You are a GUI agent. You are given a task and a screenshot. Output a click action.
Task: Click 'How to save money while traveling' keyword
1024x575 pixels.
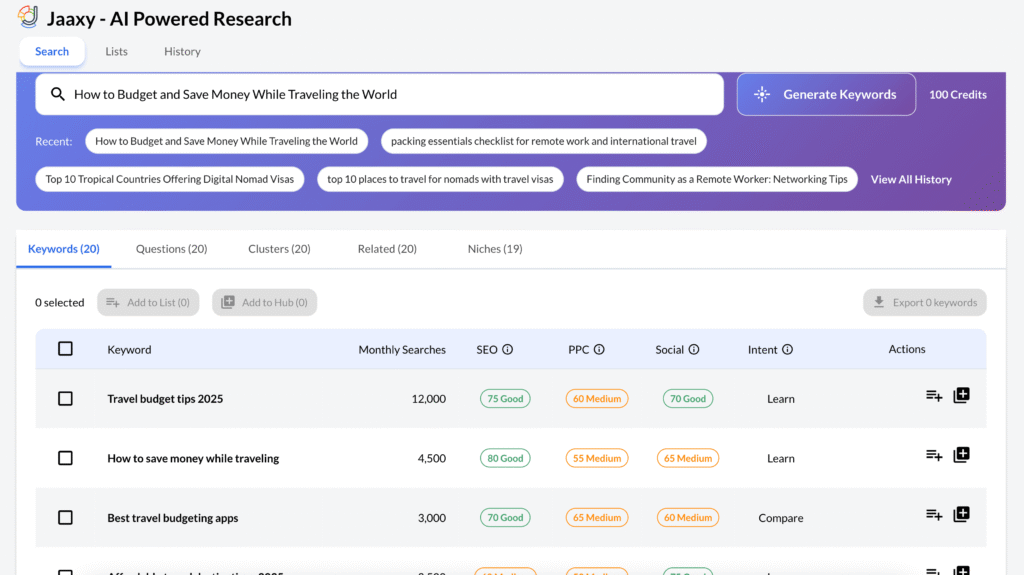pyautogui.click(x=193, y=459)
